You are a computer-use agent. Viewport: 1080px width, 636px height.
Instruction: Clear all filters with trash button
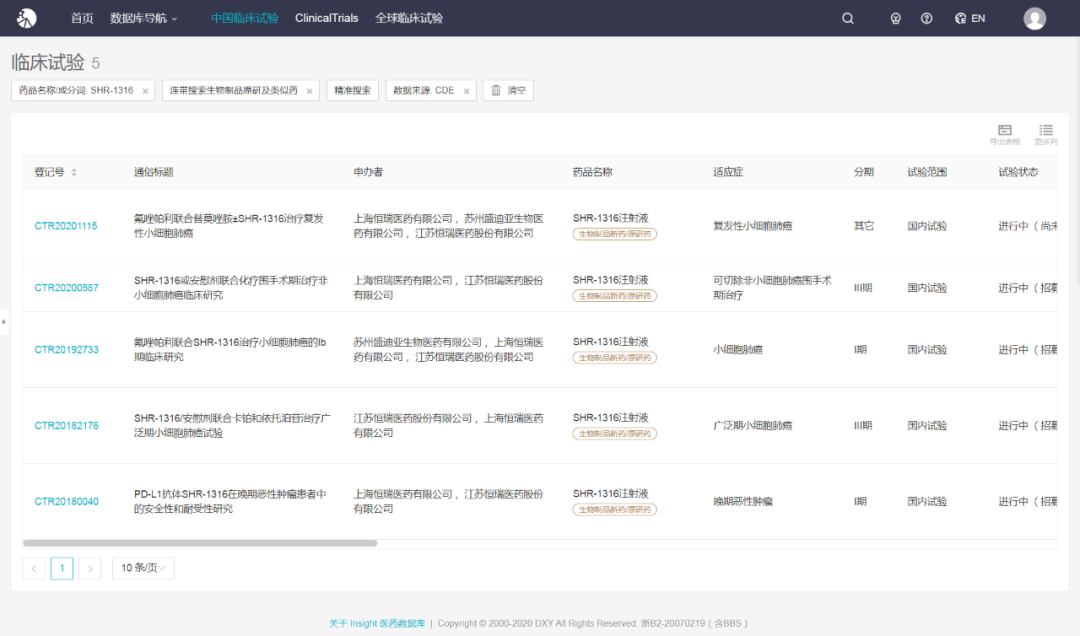coord(508,90)
